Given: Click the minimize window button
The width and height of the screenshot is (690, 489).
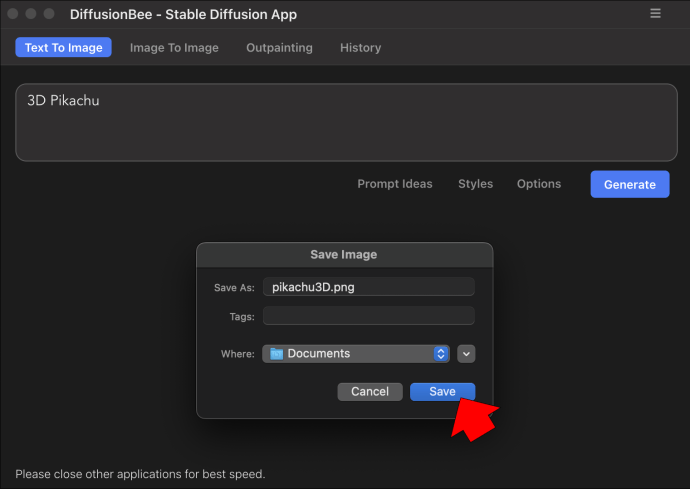Looking at the screenshot, I should [31, 14].
